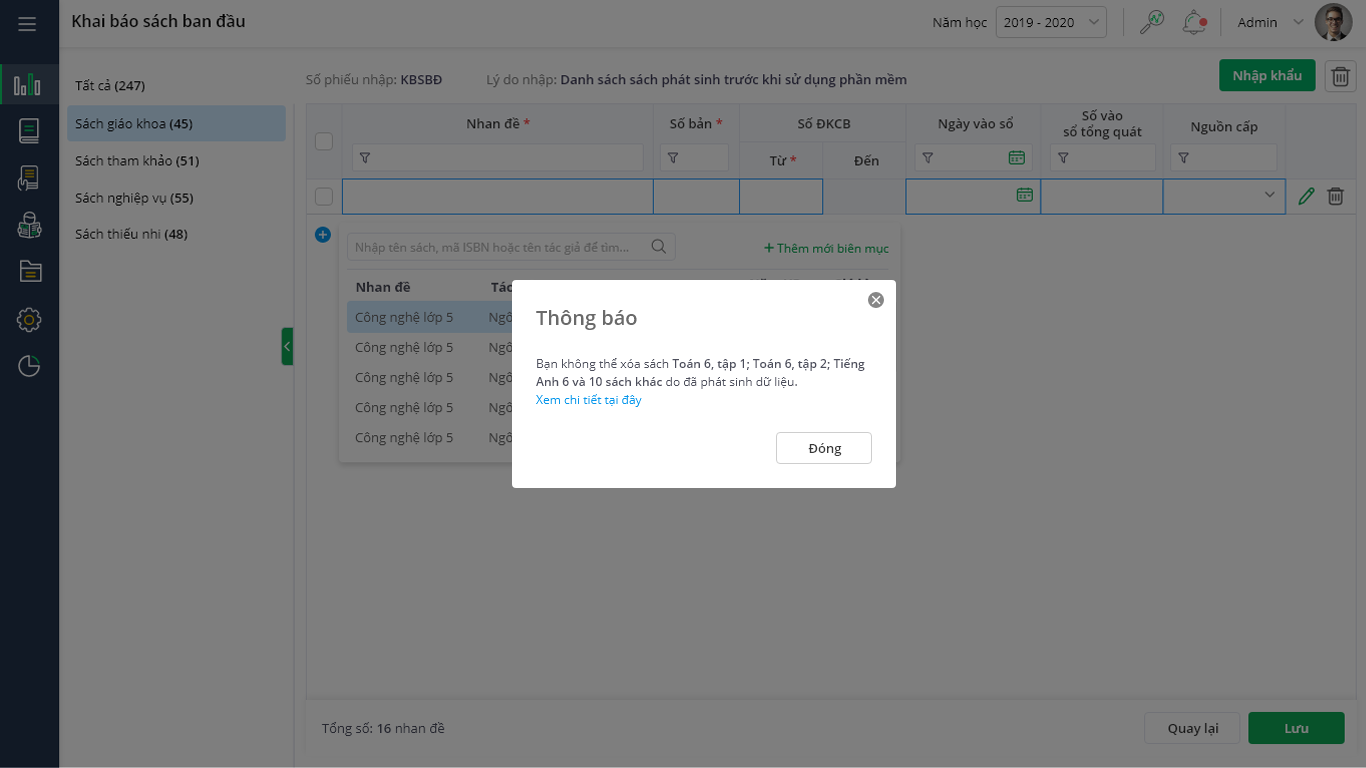Click the Đóng button
Viewport: 1366px width, 768px height.
(x=823, y=448)
